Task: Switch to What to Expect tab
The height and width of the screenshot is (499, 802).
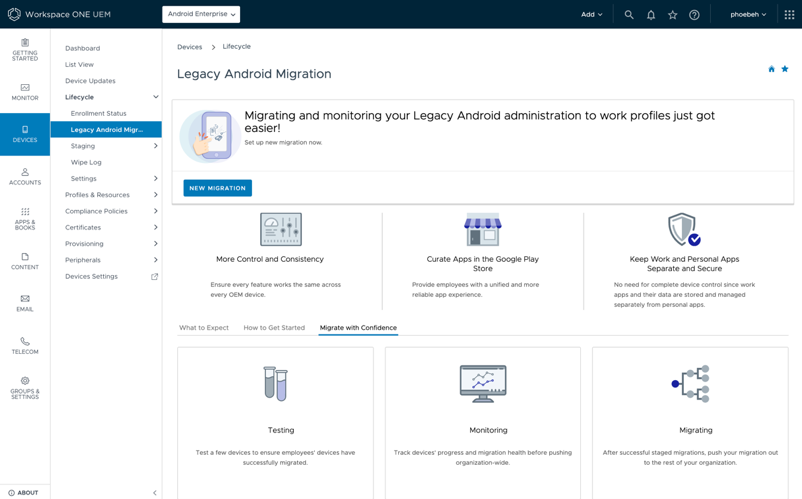Action: click(204, 328)
